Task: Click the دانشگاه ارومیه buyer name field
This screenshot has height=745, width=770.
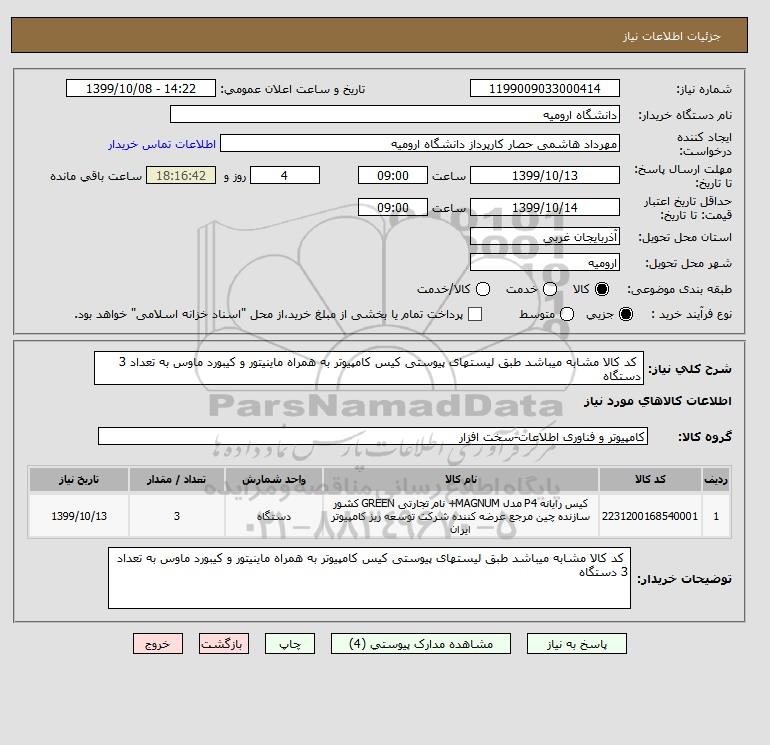Action: [395, 114]
